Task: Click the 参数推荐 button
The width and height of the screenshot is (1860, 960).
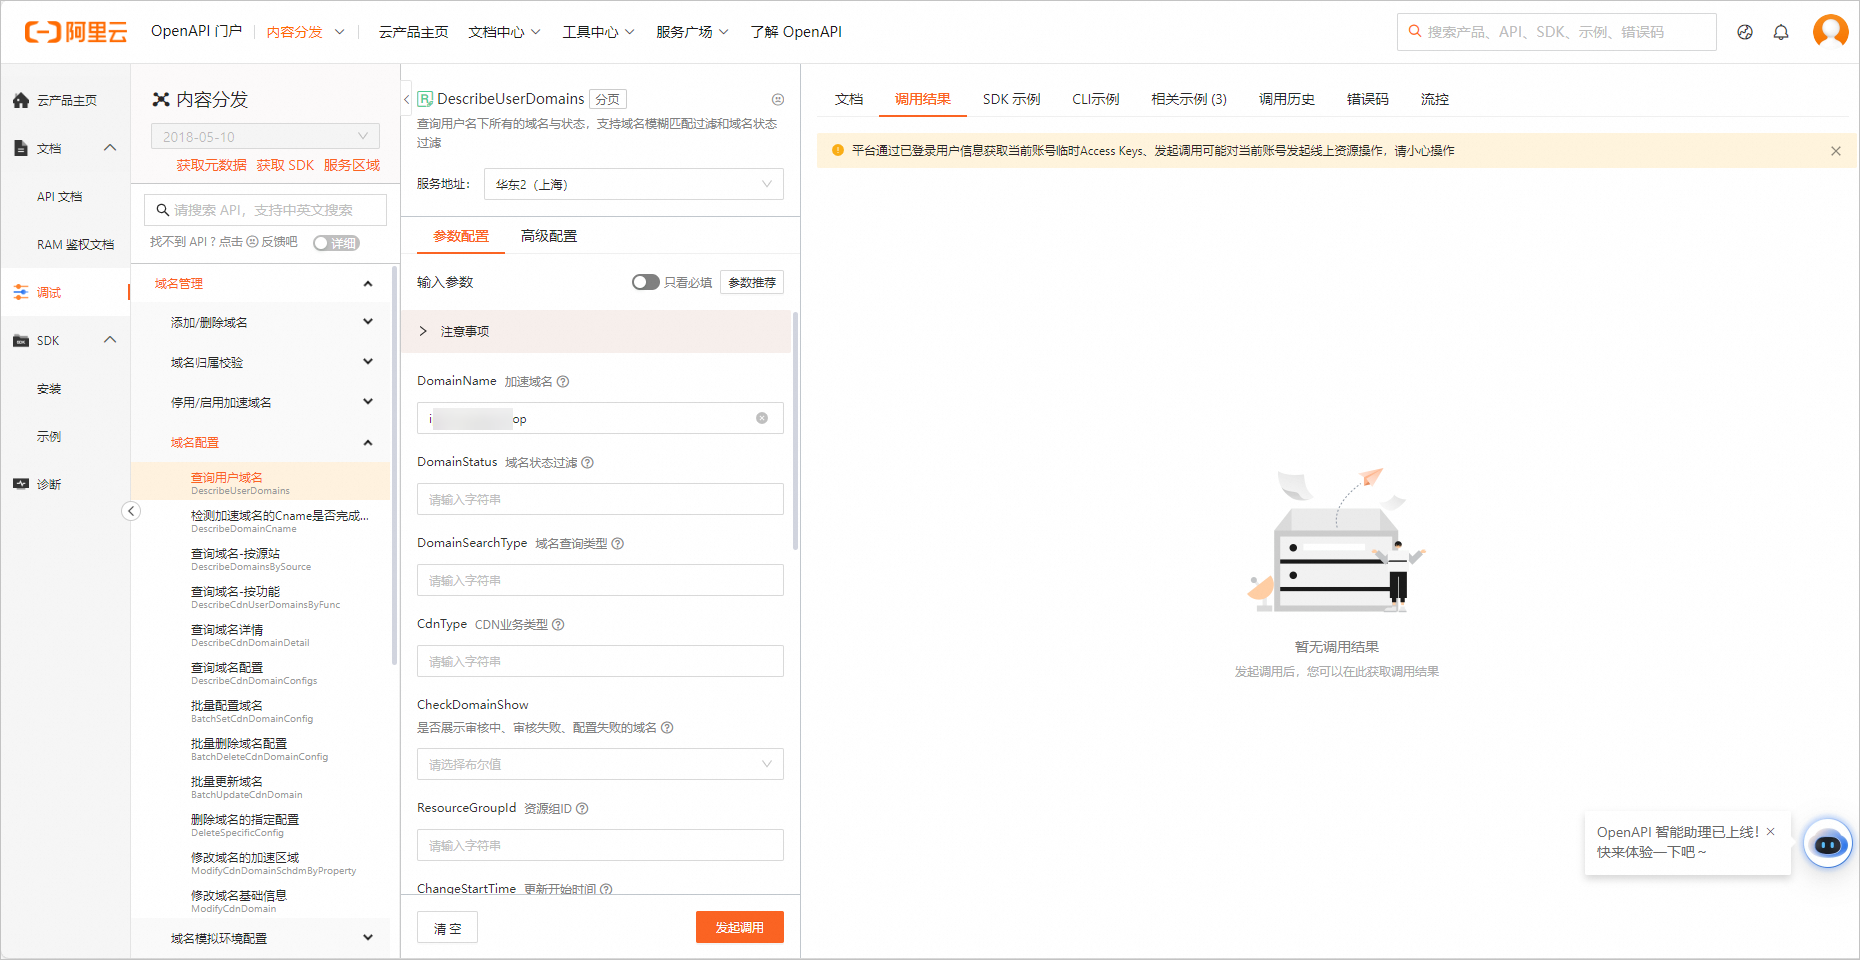Action: (752, 282)
